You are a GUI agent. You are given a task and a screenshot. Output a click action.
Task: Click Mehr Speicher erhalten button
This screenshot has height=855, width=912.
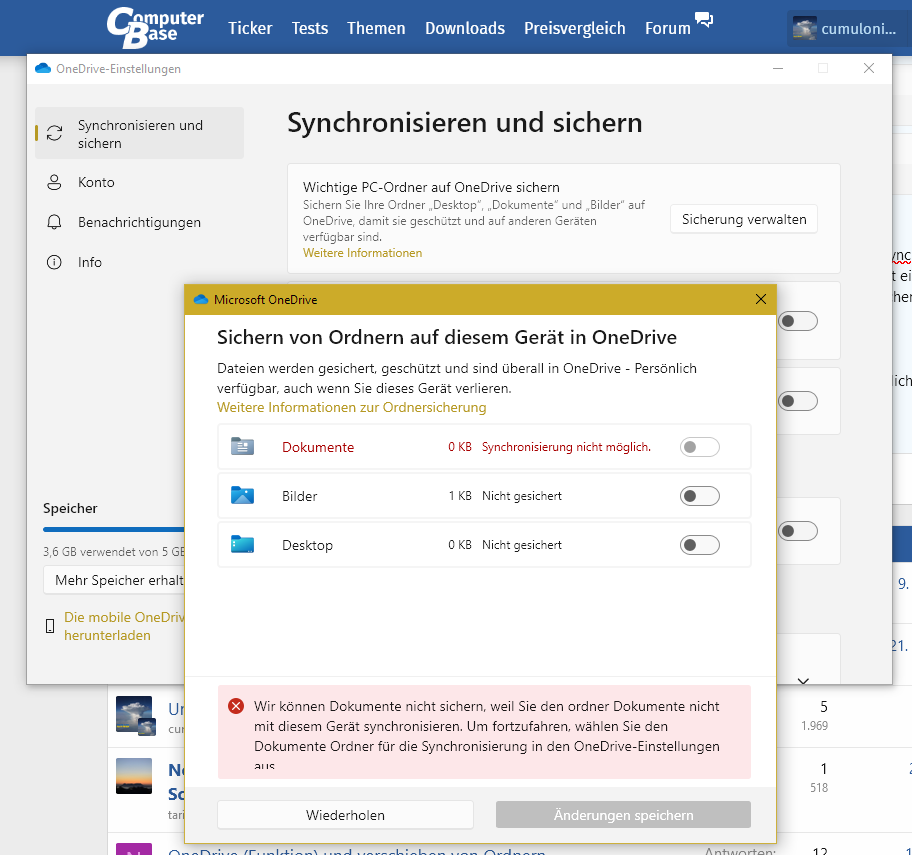click(x=114, y=580)
